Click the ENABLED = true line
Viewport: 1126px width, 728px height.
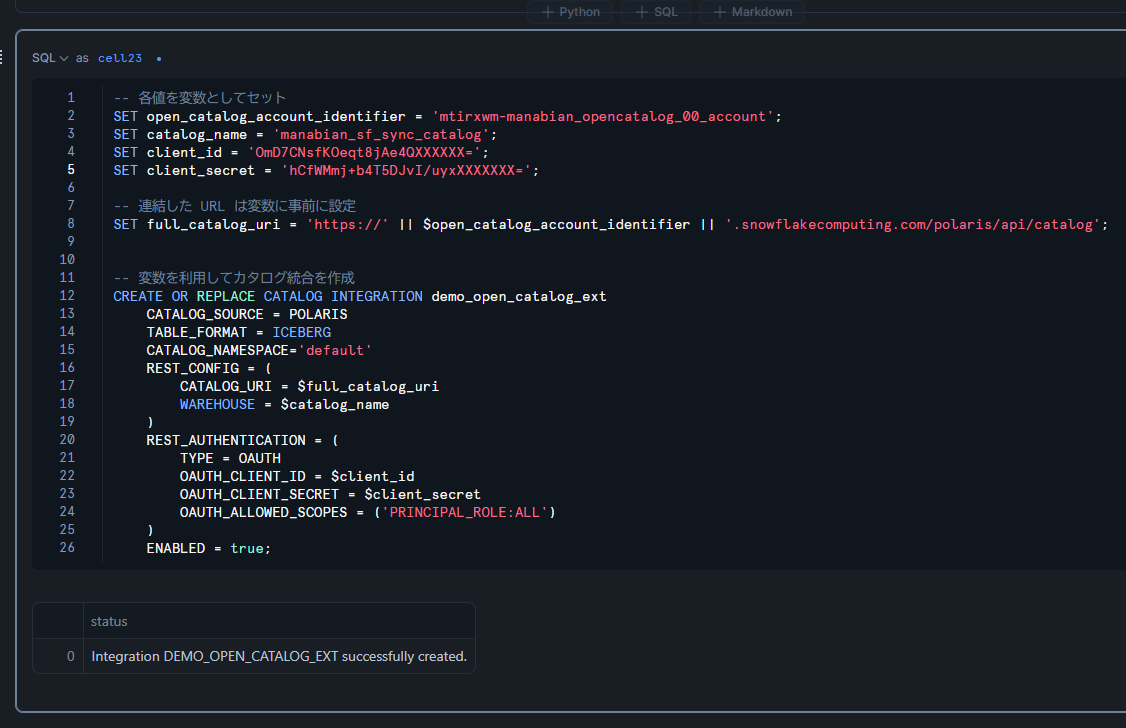point(208,548)
